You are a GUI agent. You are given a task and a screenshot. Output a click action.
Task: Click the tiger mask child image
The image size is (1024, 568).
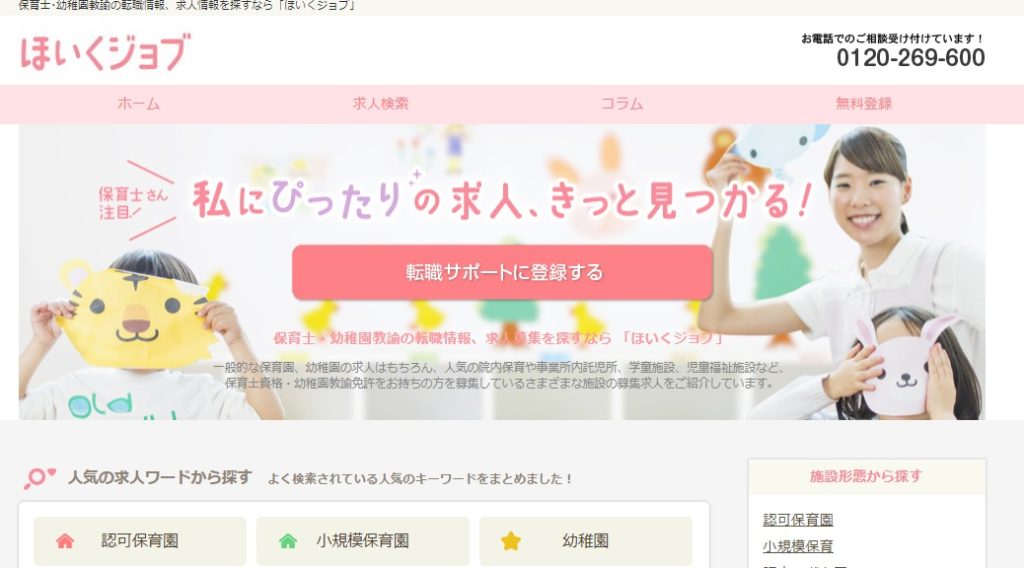[x=137, y=334]
